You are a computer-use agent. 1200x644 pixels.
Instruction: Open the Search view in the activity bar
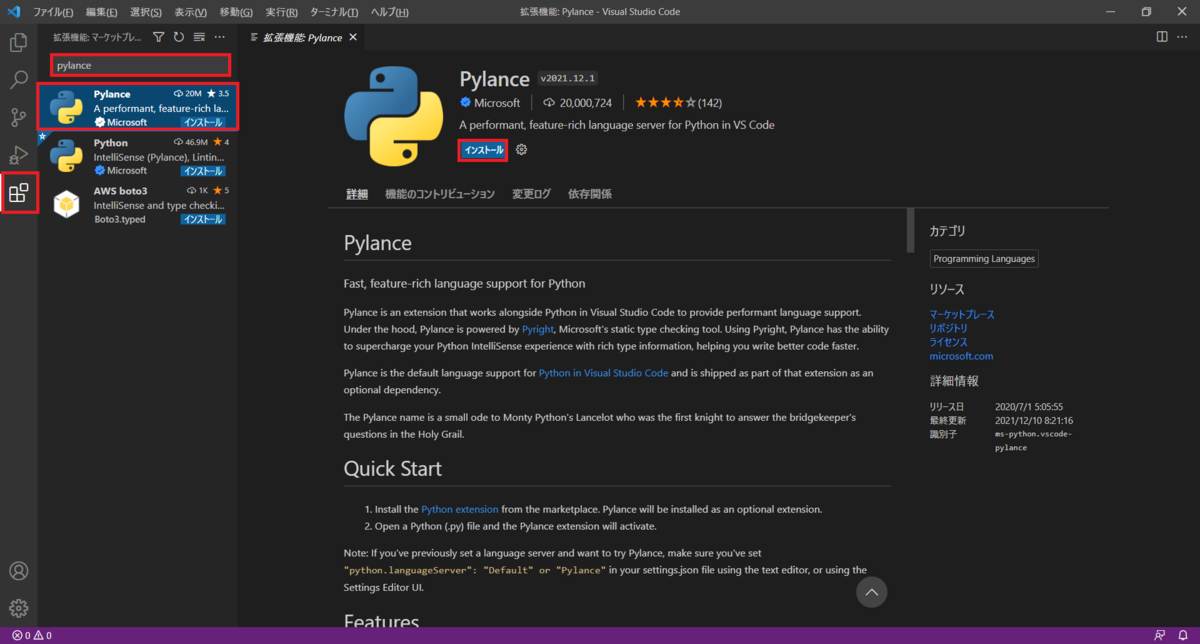pos(18,80)
